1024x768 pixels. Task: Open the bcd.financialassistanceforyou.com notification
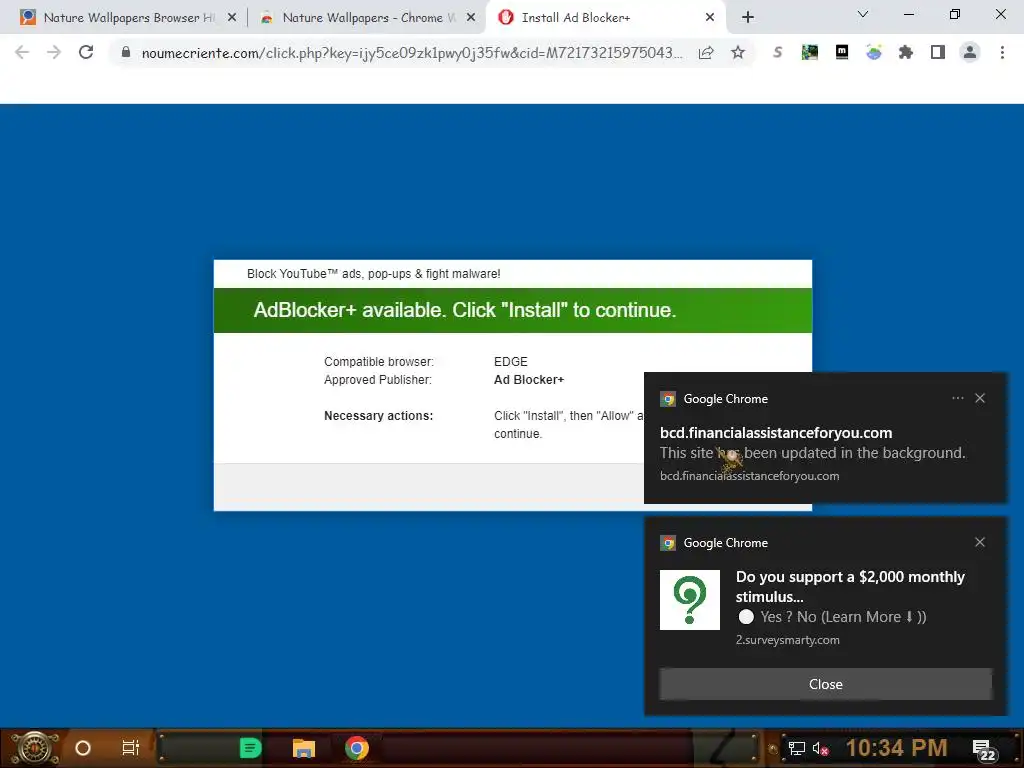tap(825, 438)
